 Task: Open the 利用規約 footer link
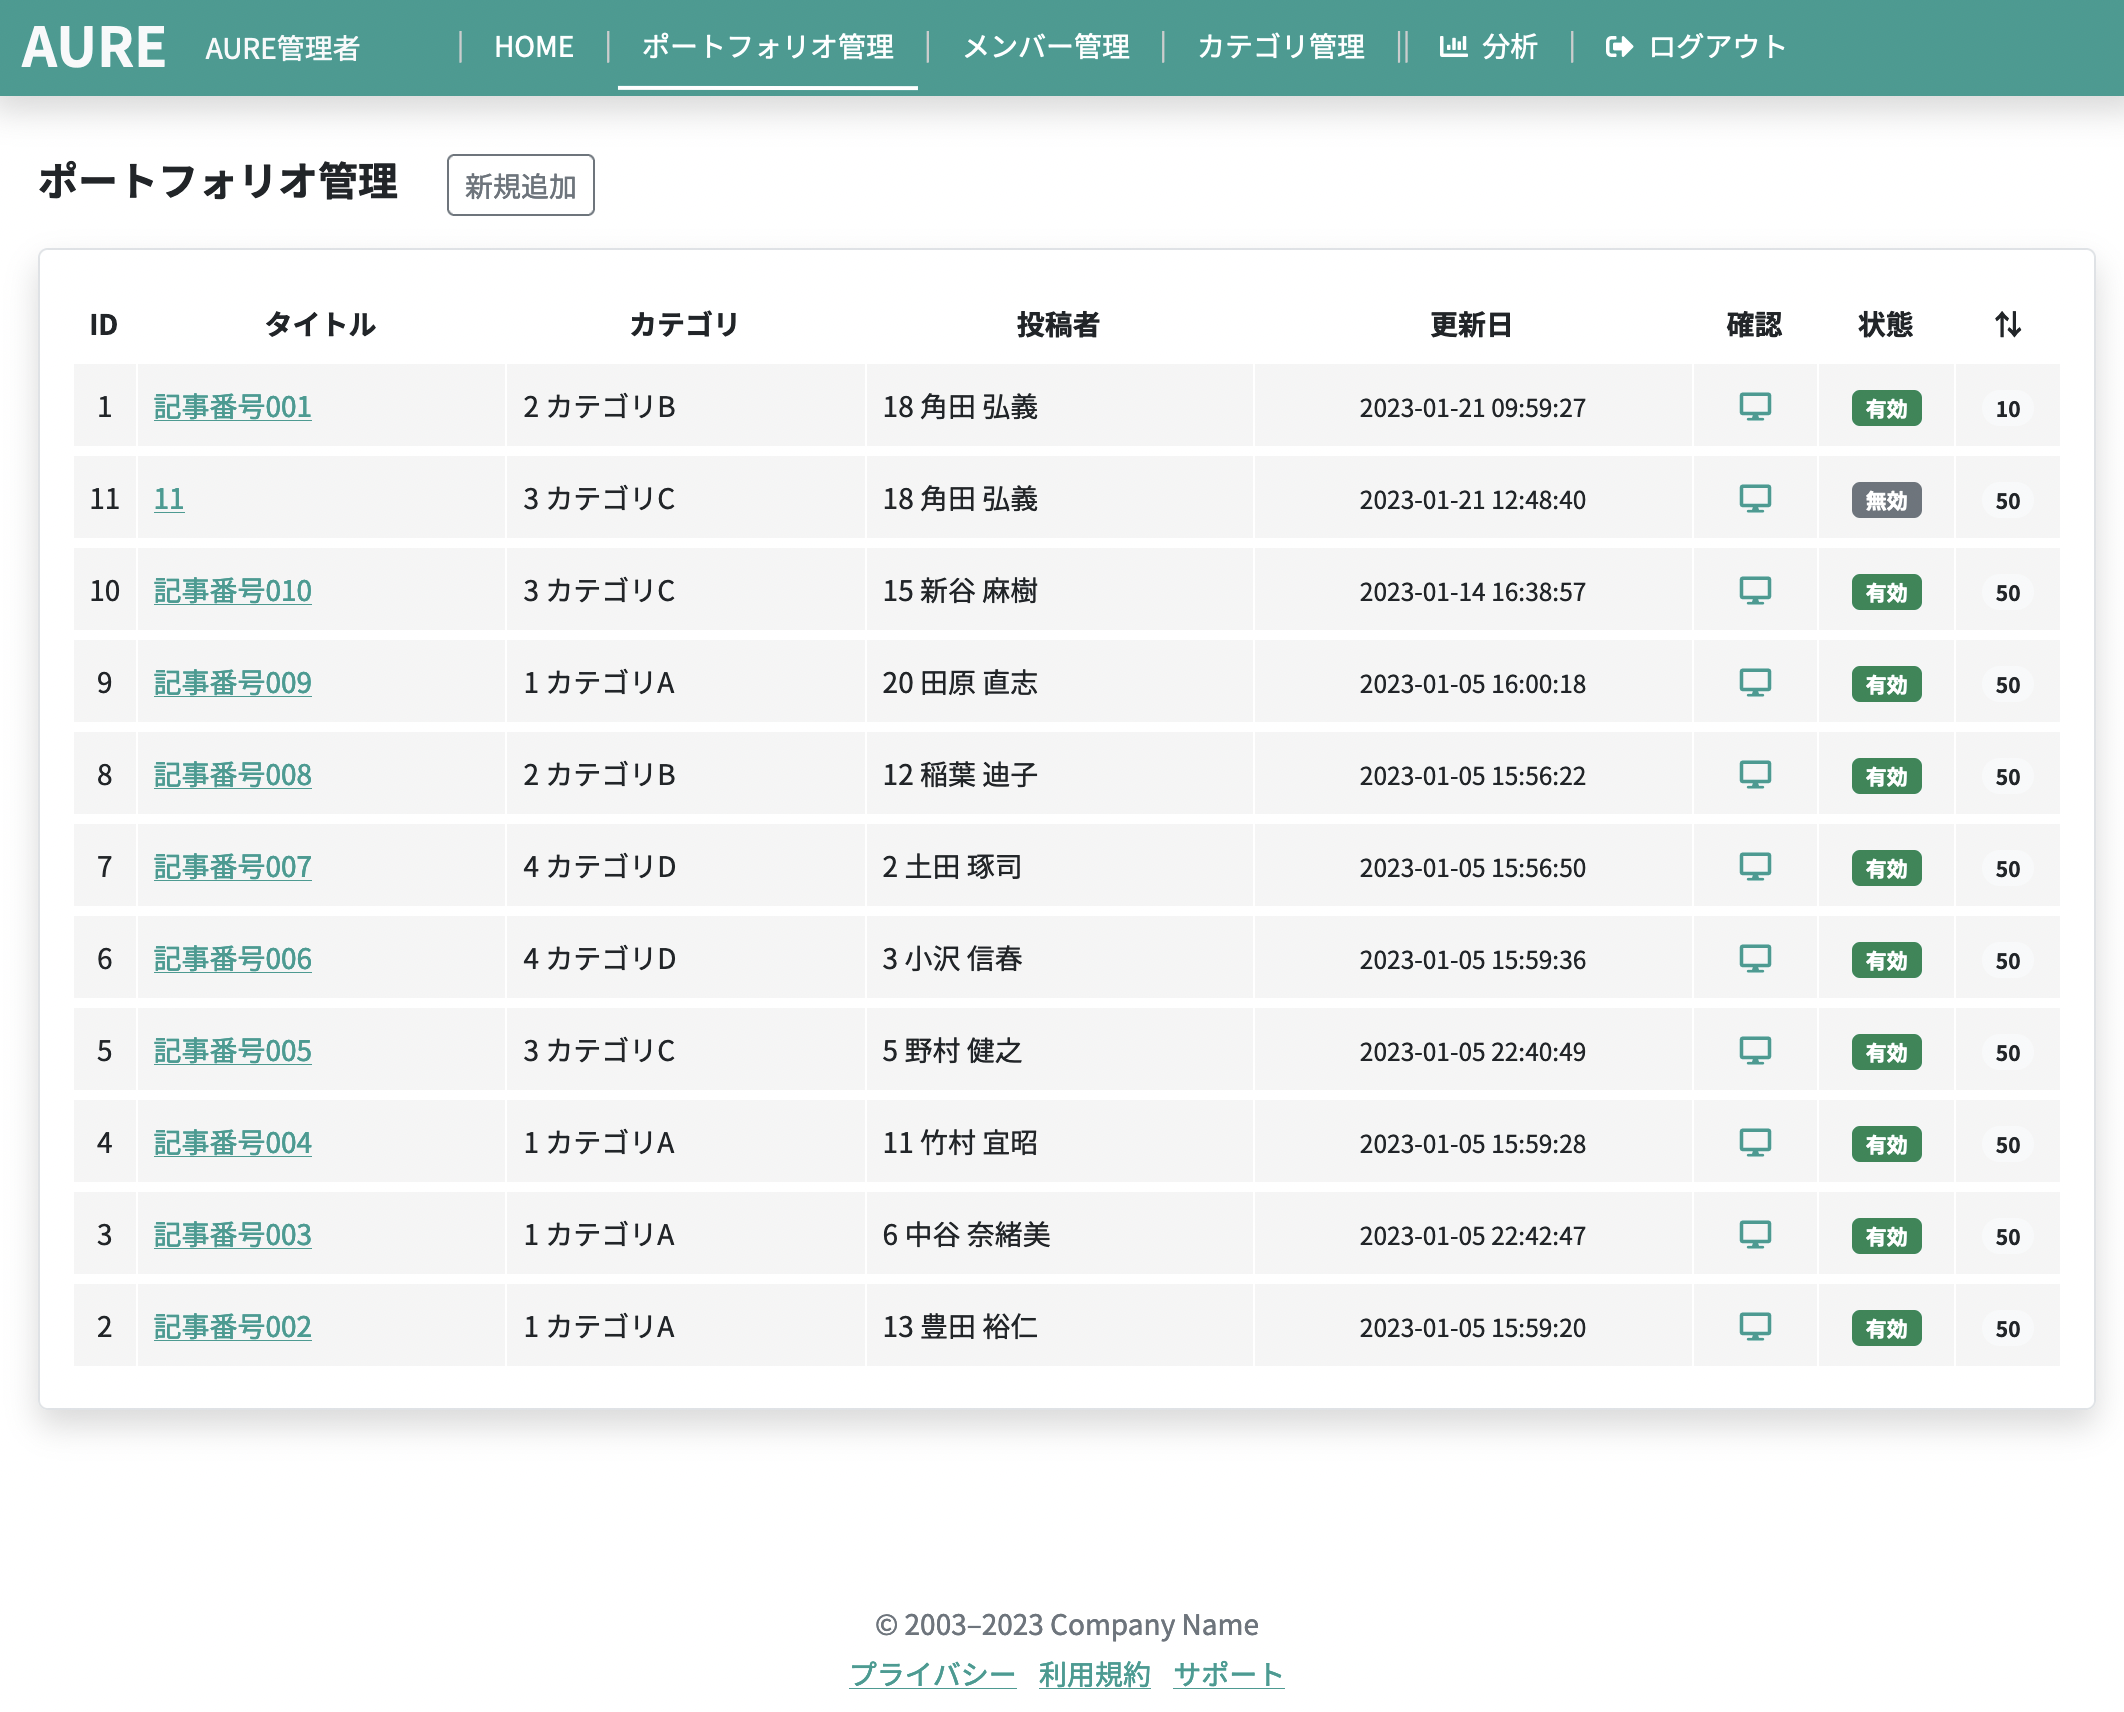pyautogui.click(x=1094, y=1674)
